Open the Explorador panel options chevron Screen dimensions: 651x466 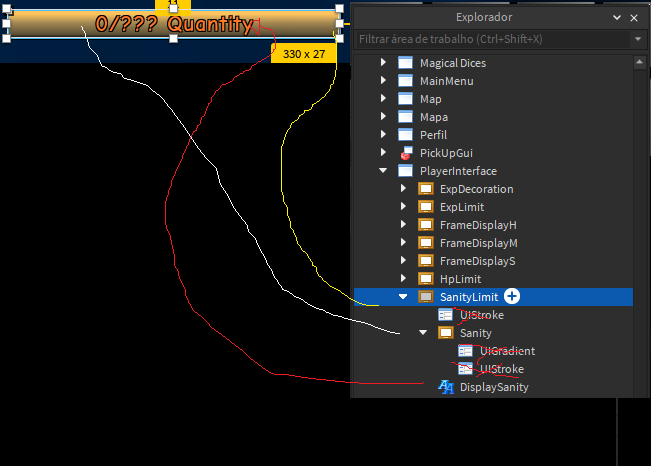(617, 17)
